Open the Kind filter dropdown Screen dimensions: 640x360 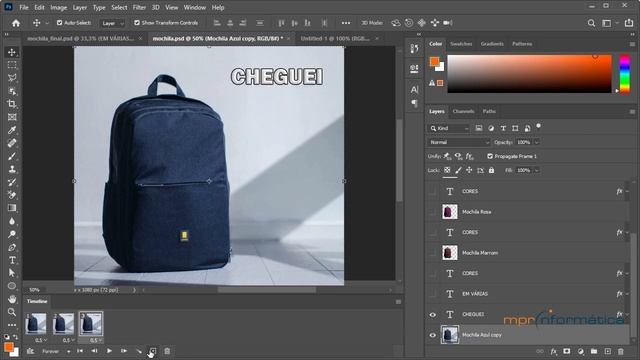pyautogui.click(x=449, y=128)
